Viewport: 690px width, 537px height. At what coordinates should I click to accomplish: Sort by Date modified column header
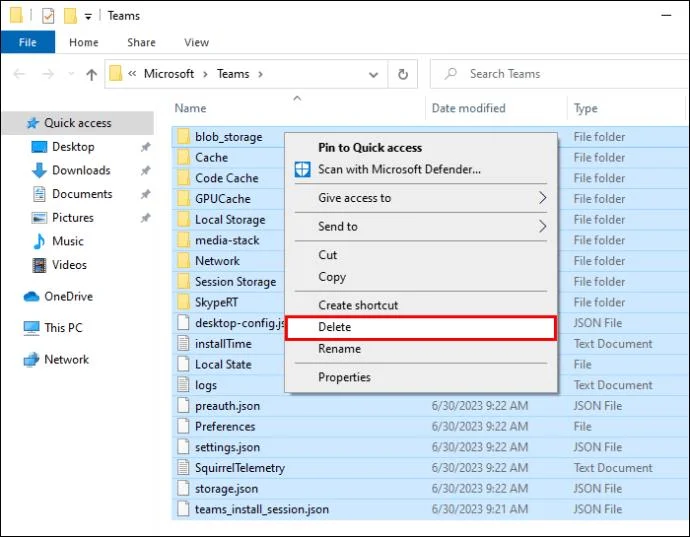468,108
